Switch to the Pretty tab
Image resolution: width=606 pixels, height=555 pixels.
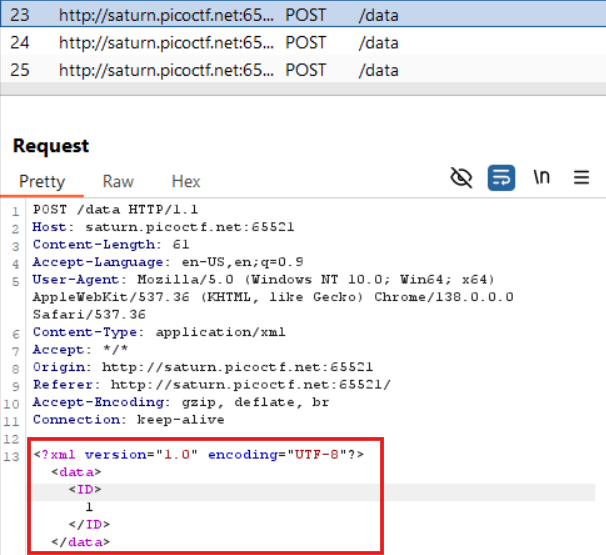(42, 181)
